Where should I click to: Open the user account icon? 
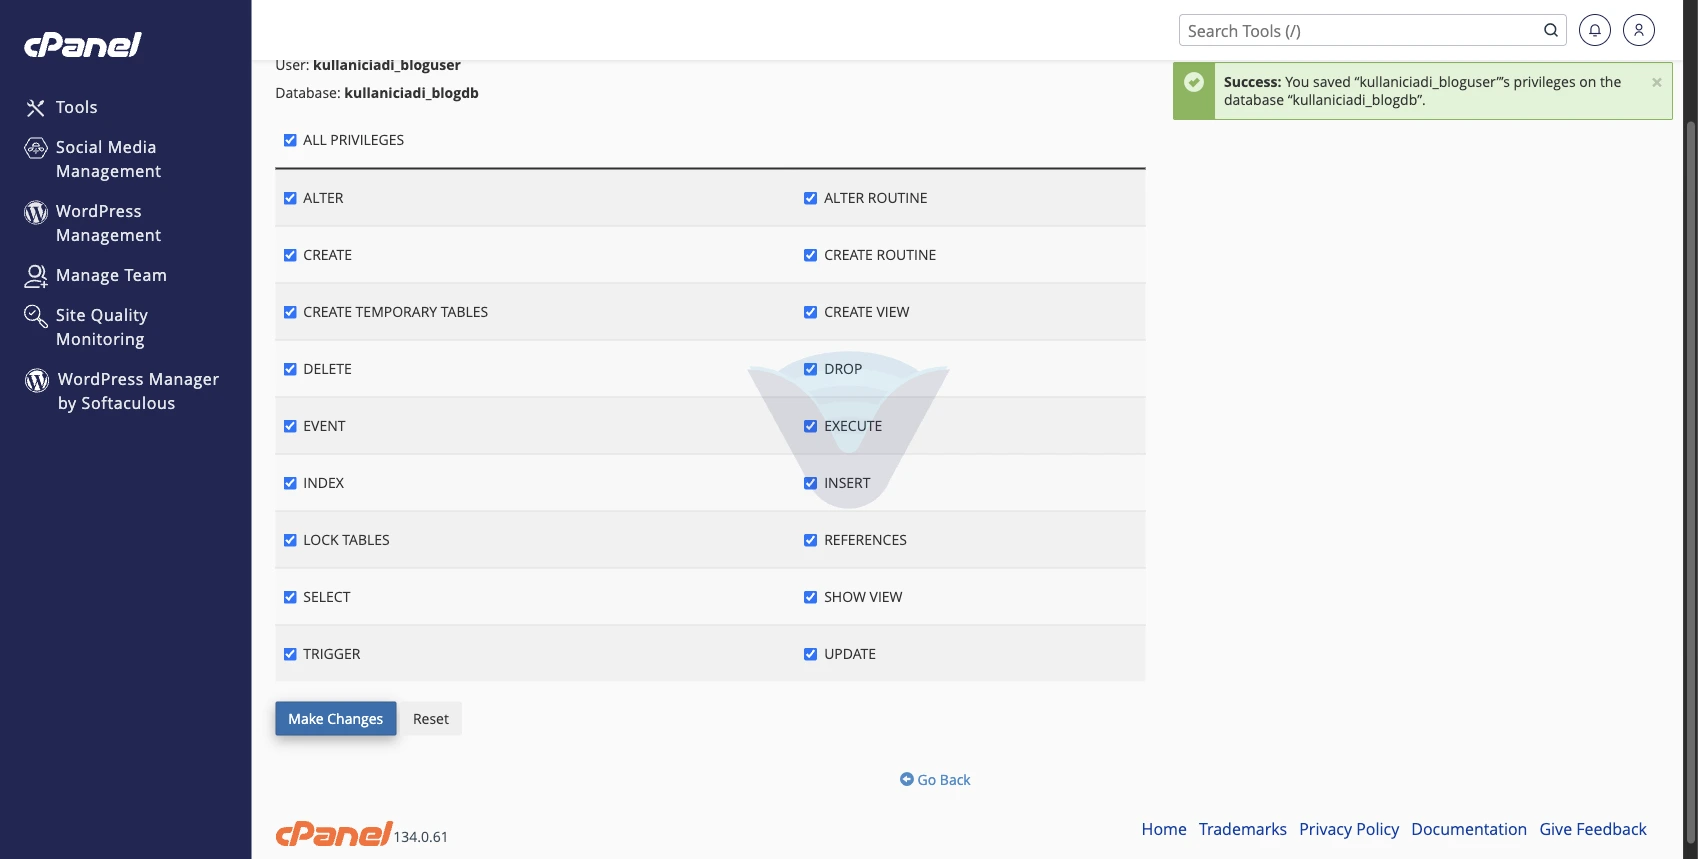1639,30
